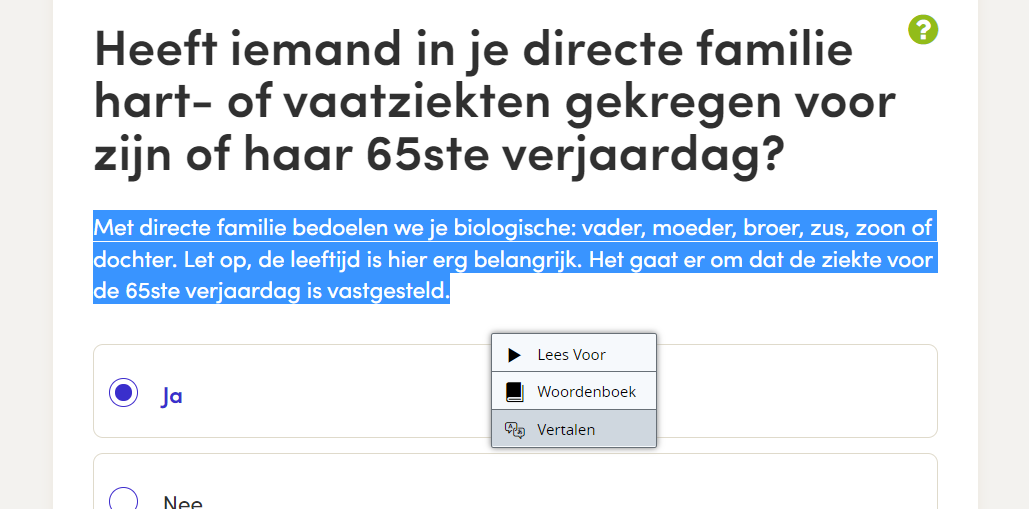Click the highlighted explanation paragraph to deselect it
1029x509 pixels.
[514, 258]
